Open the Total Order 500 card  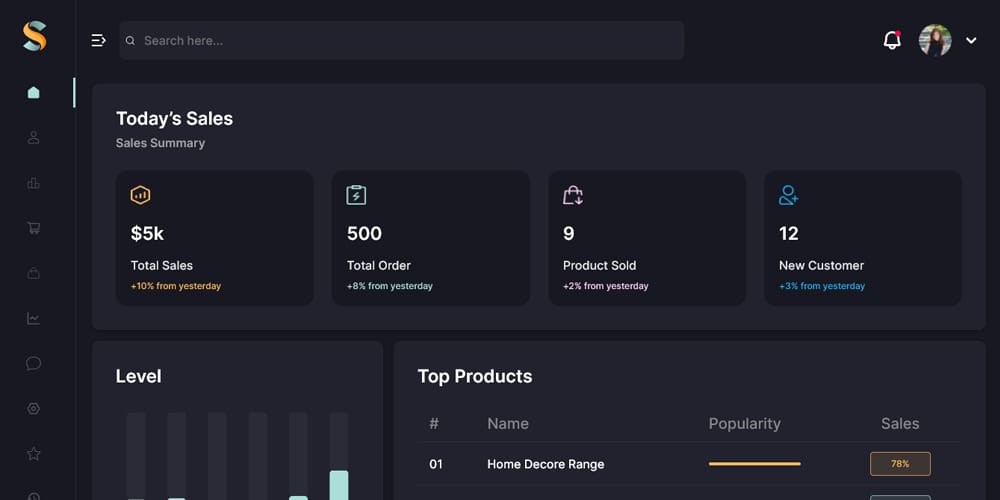[430, 238]
